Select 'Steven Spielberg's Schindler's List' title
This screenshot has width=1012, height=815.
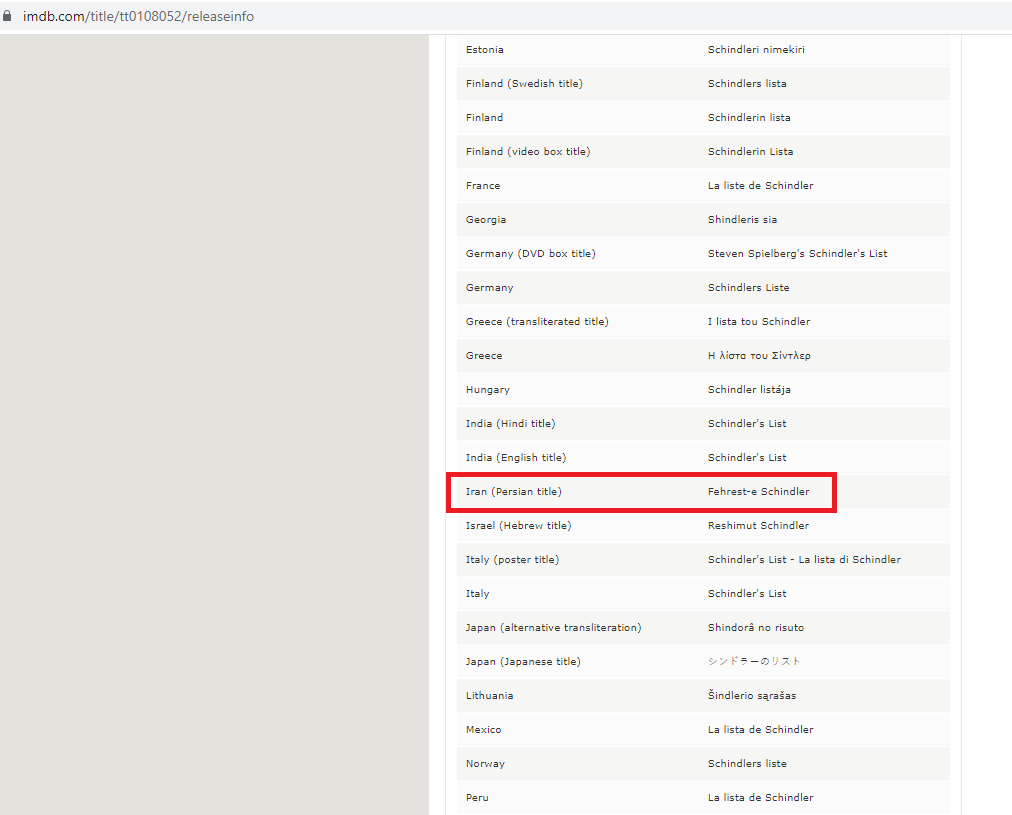pos(797,254)
